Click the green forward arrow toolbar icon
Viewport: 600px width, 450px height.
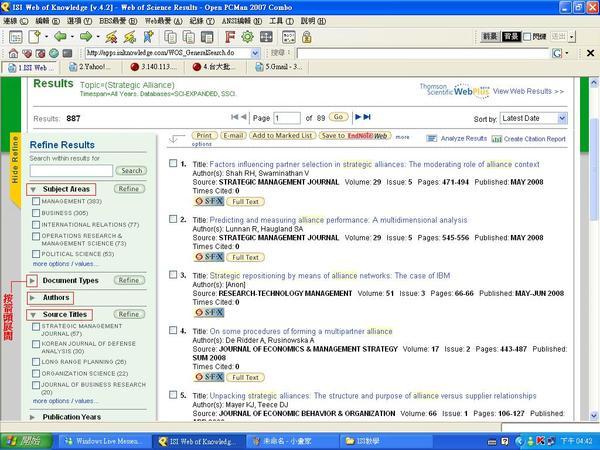click(86, 37)
